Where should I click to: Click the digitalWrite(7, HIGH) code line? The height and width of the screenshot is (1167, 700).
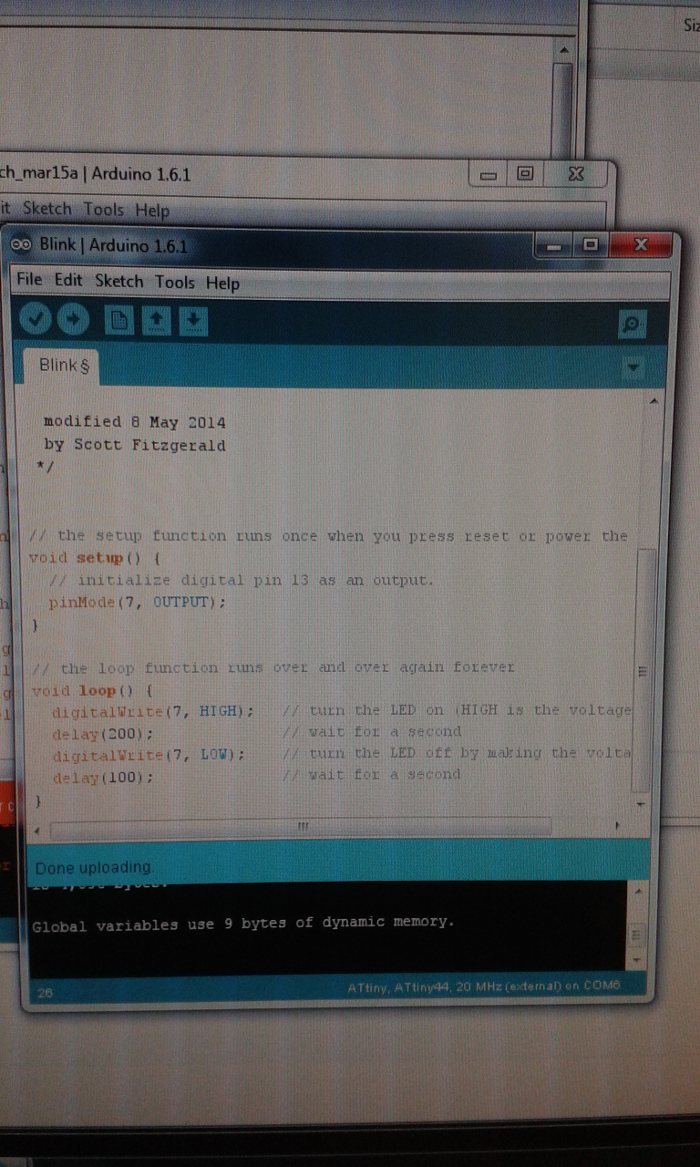tap(152, 712)
